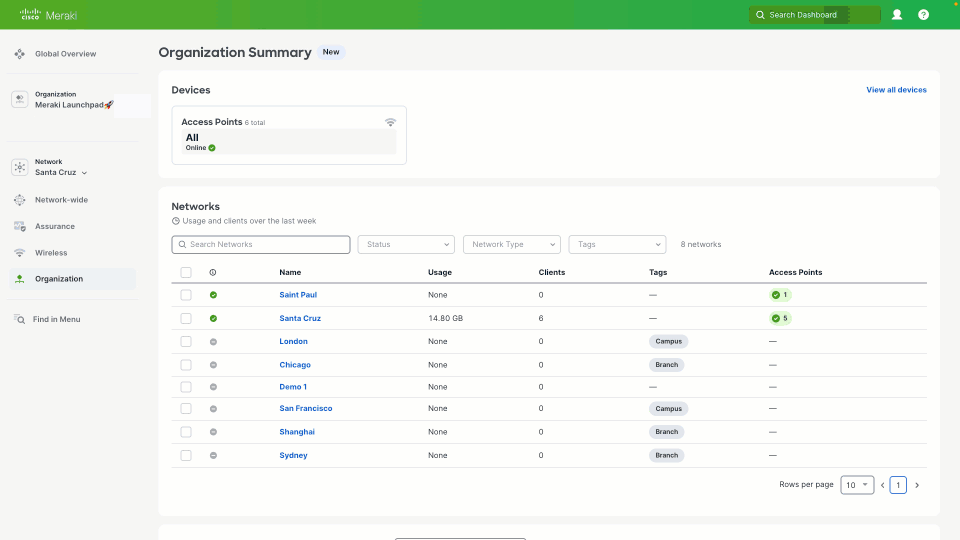This screenshot has height=540, width=960.
Task: Click the user account profile icon
Action: pyautogui.click(x=897, y=15)
